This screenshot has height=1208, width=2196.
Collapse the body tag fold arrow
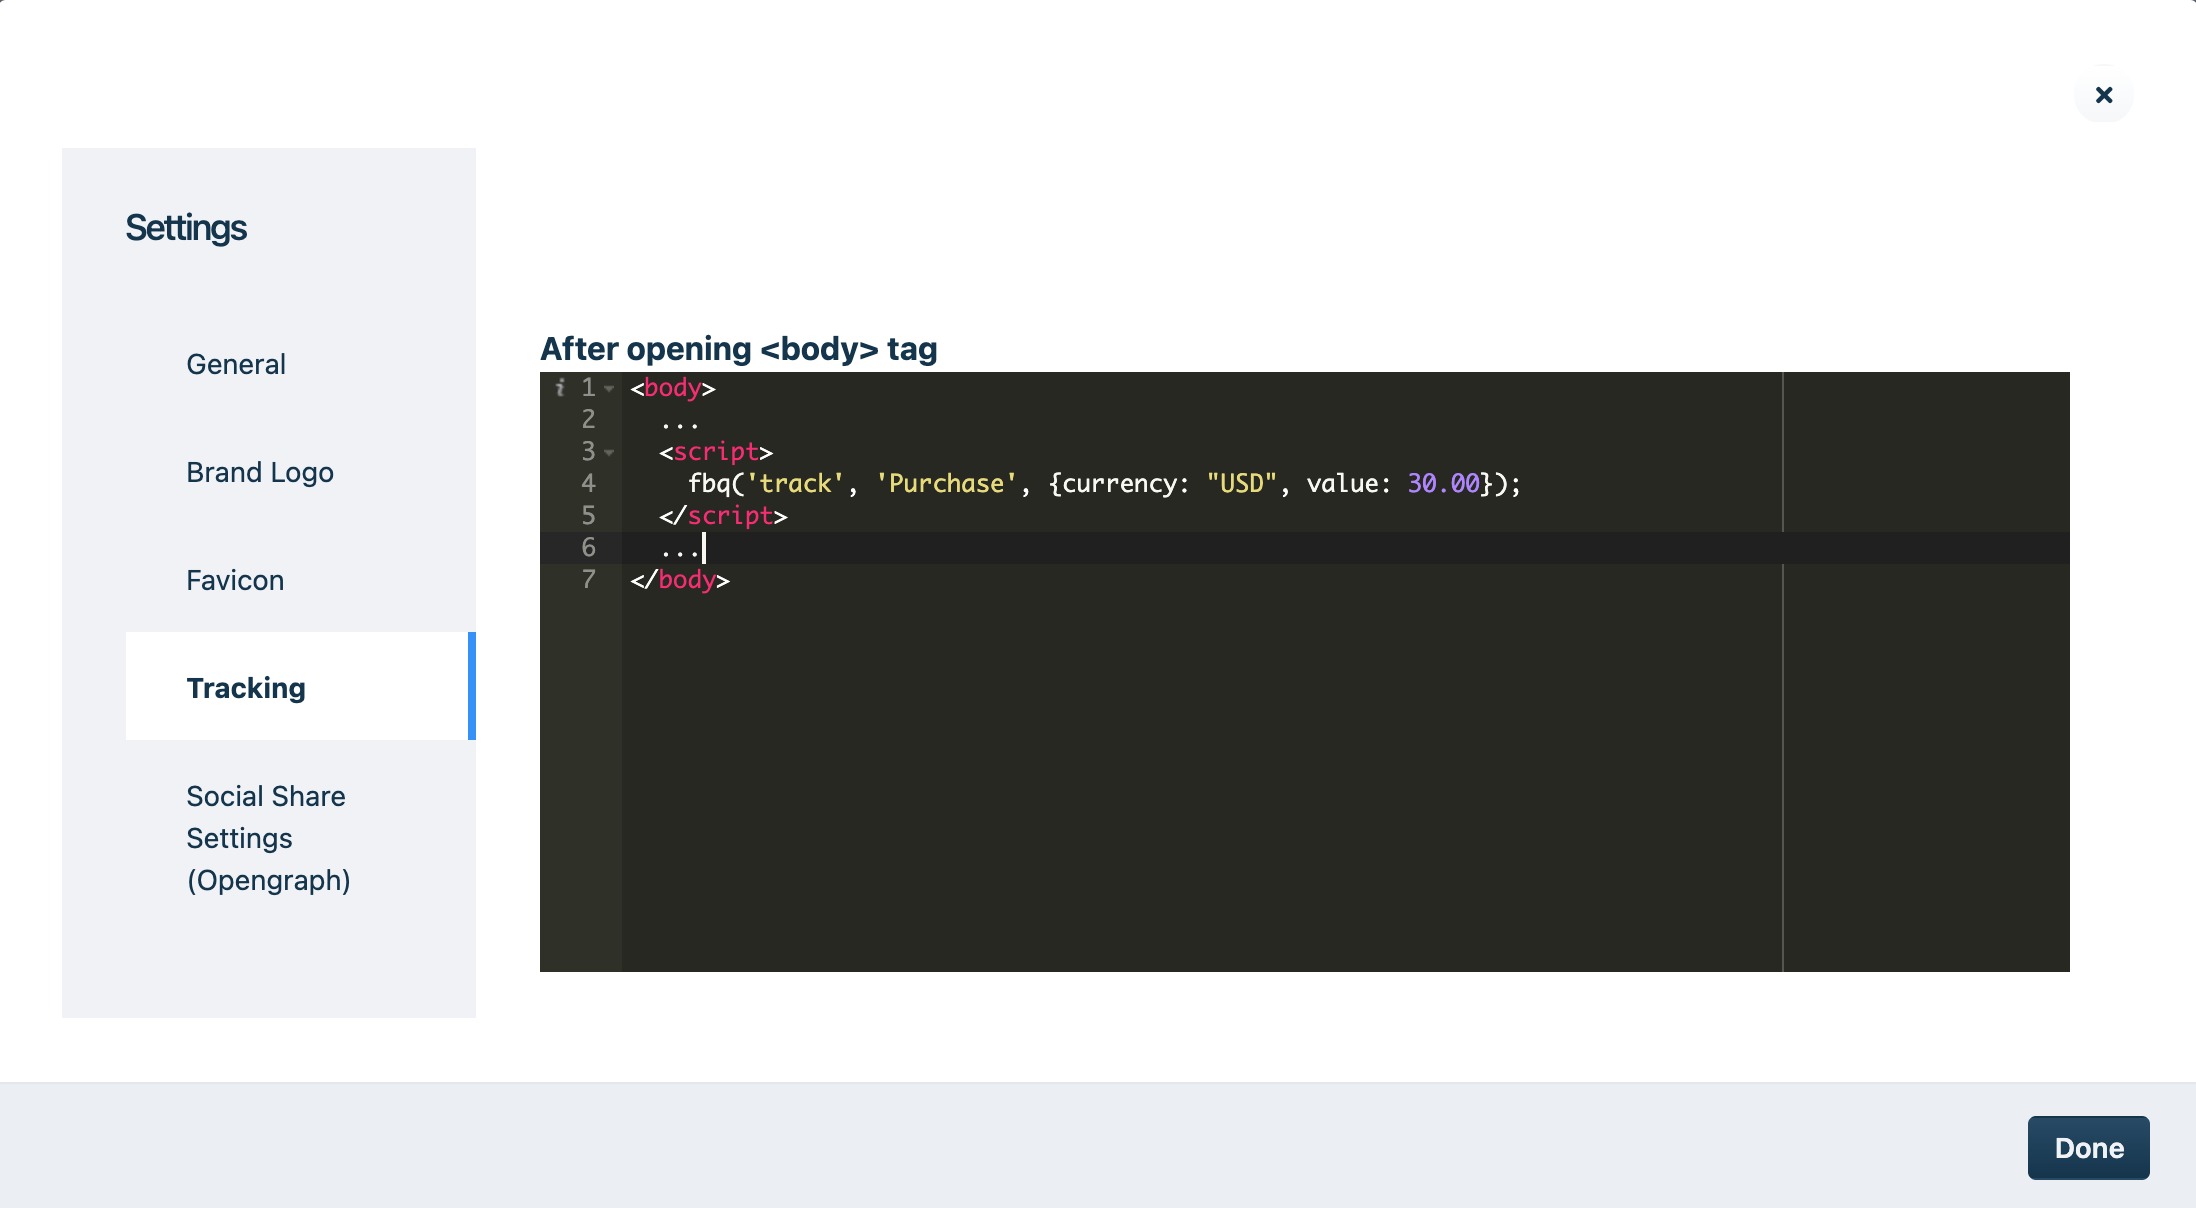609,388
